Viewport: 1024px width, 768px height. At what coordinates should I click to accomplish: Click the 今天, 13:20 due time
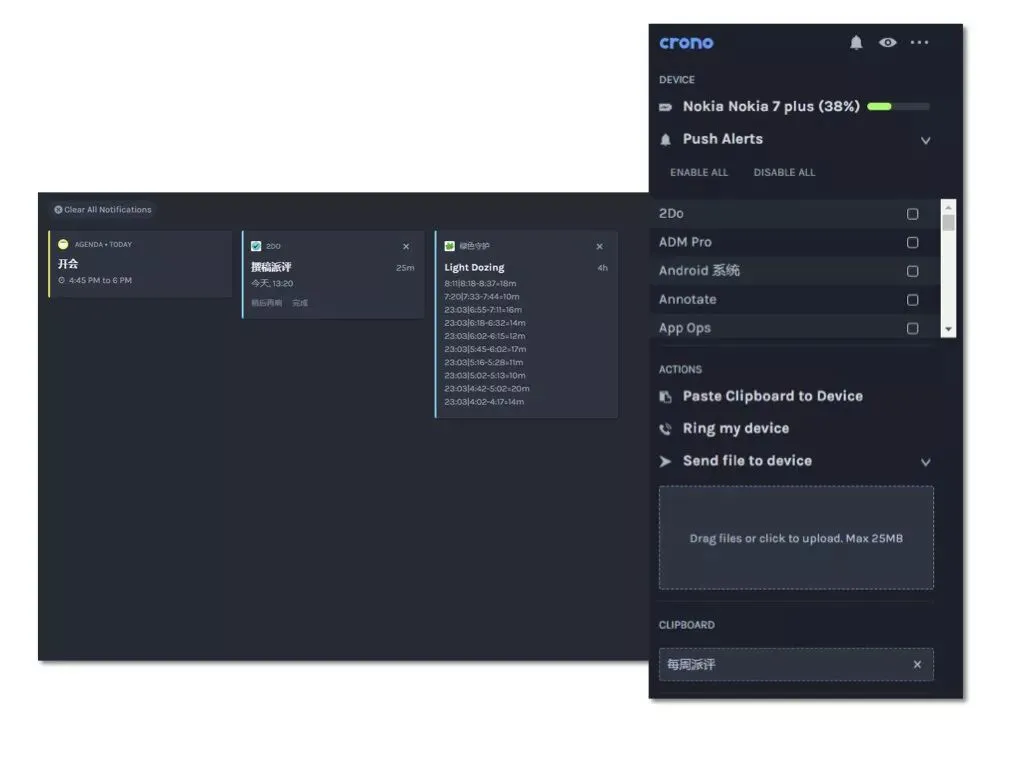pos(272,283)
